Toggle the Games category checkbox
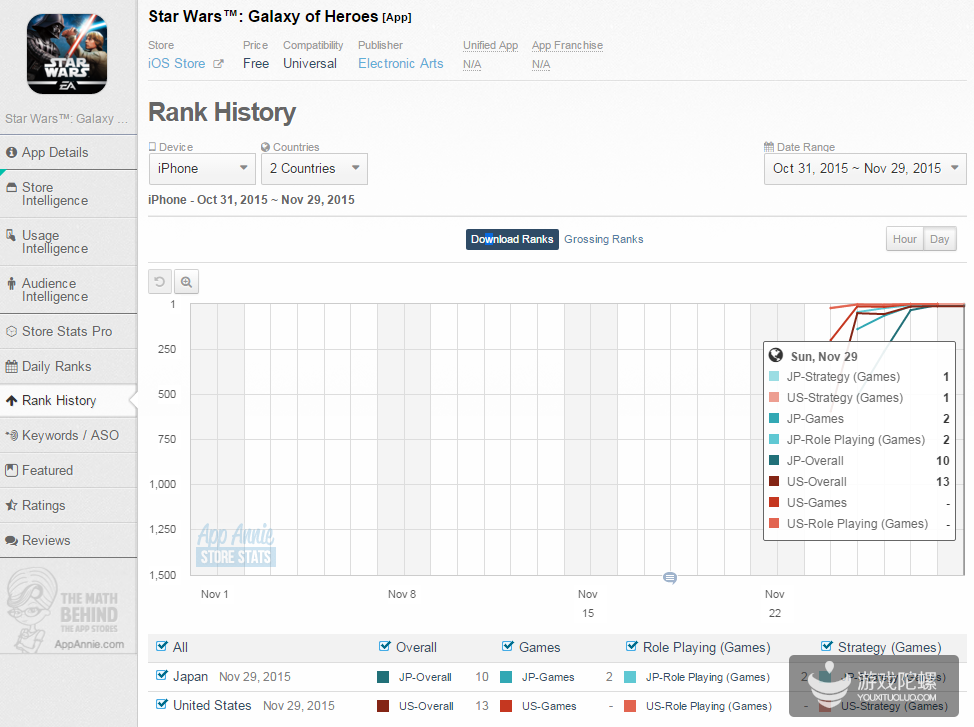974x727 pixels. 507,646
